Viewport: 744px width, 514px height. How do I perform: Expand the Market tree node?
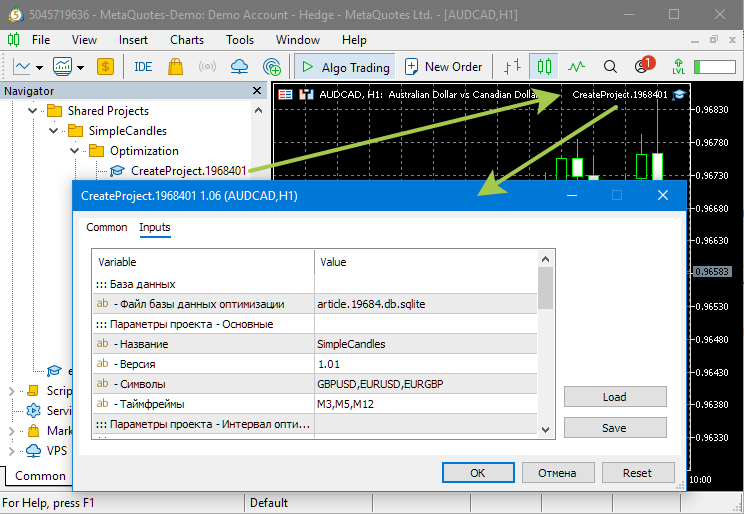tap(11, 431)
